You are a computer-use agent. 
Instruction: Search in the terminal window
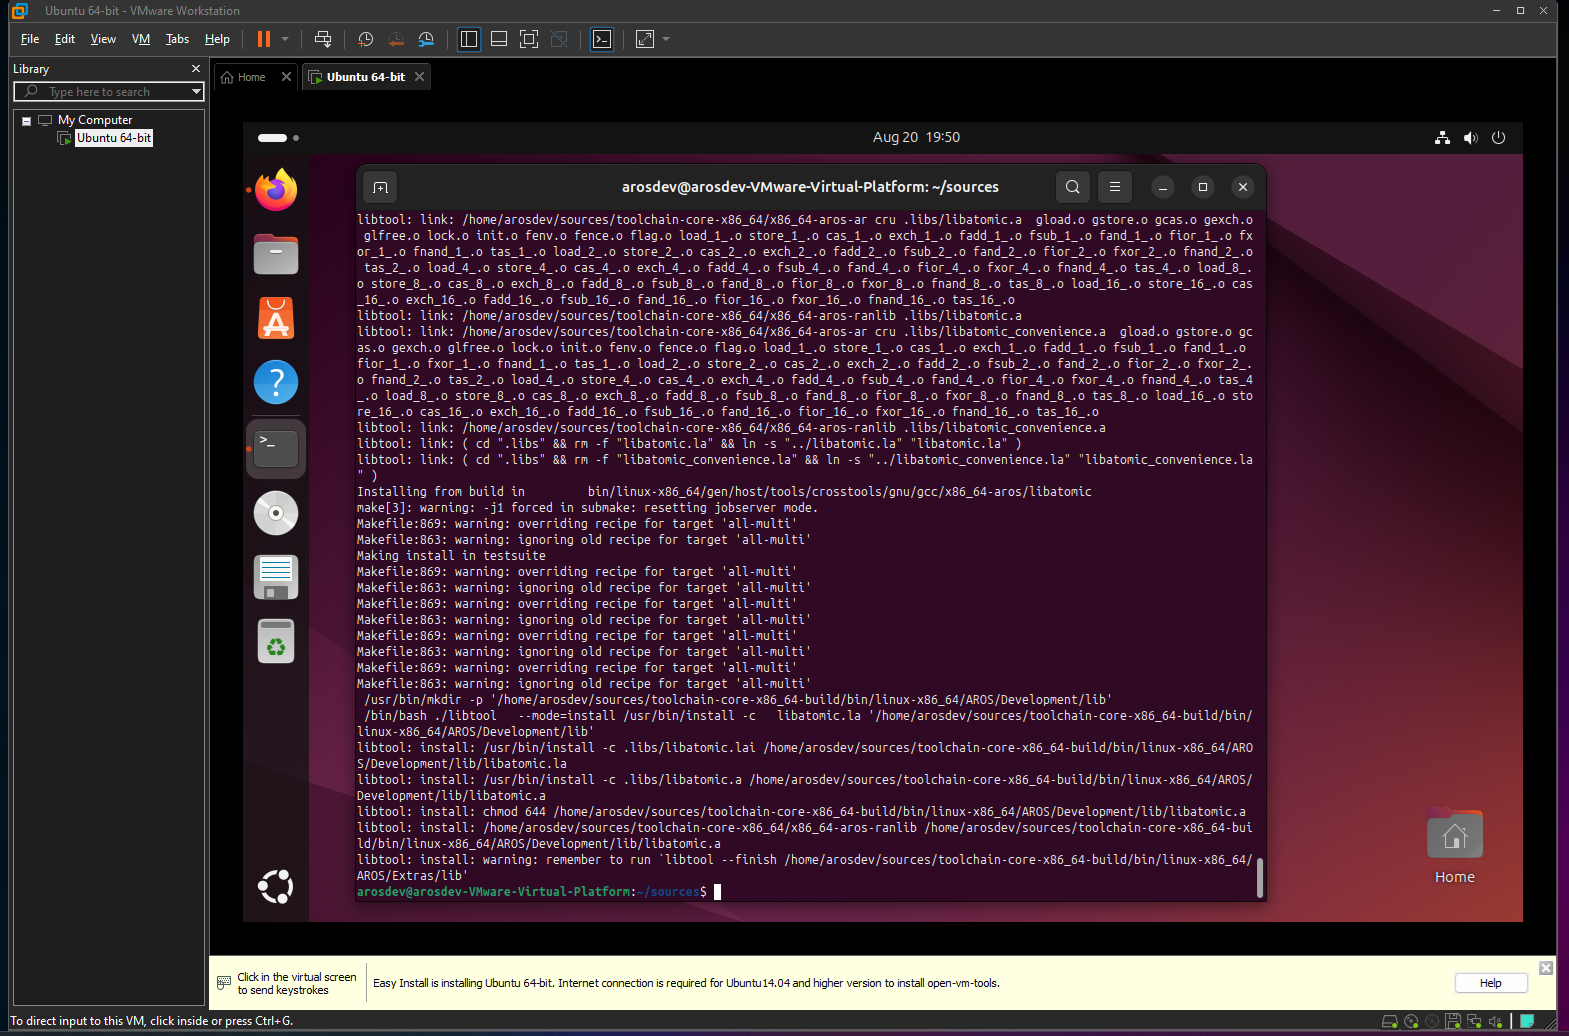click(x=1072, y=187)
